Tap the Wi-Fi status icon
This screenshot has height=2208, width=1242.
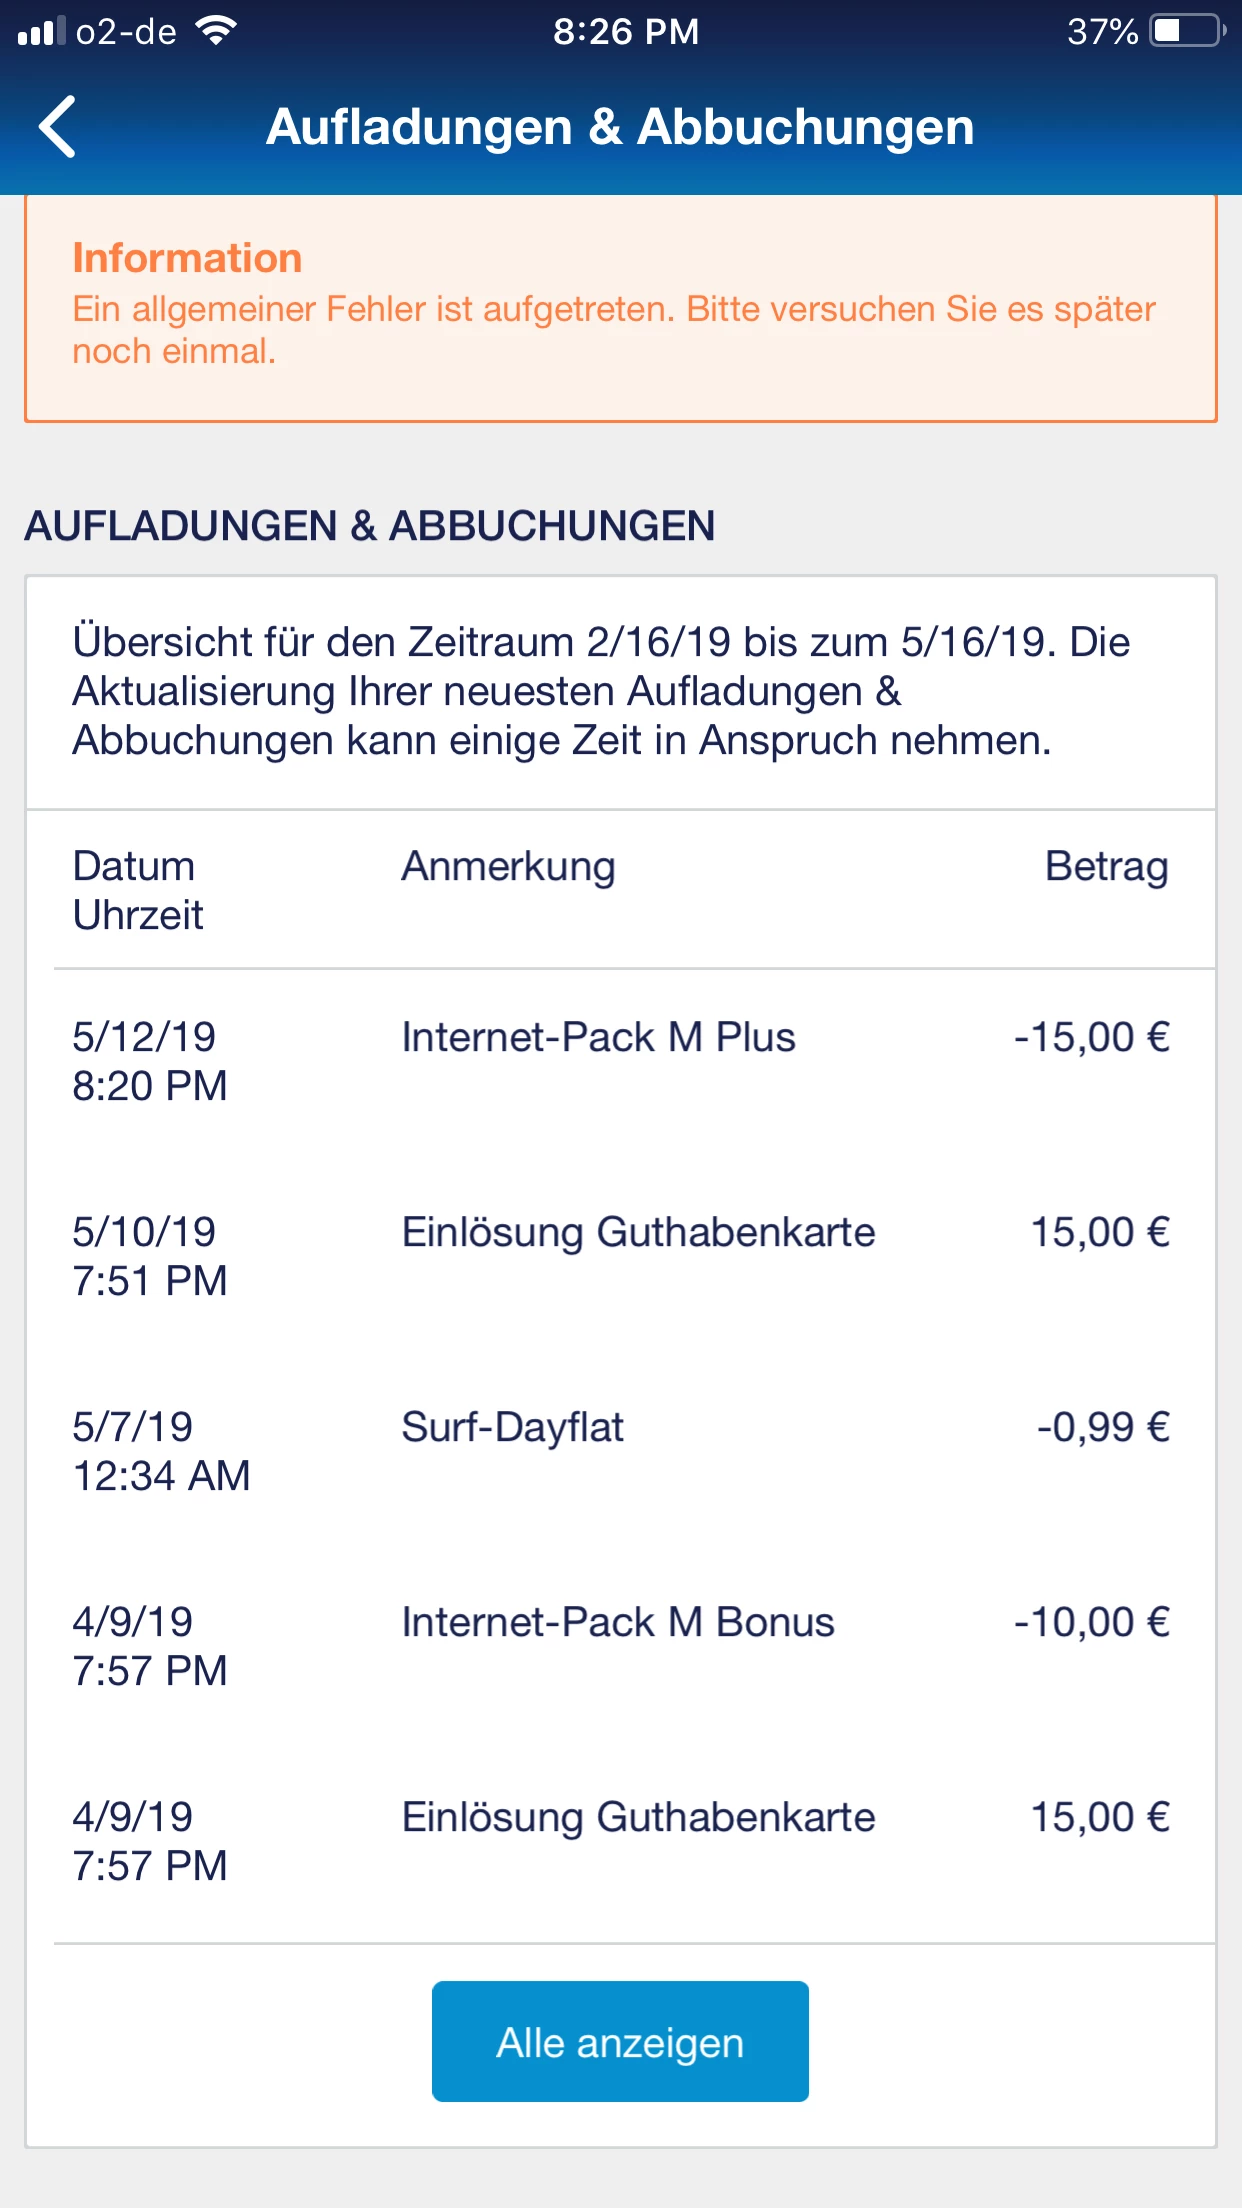point(215,31)
